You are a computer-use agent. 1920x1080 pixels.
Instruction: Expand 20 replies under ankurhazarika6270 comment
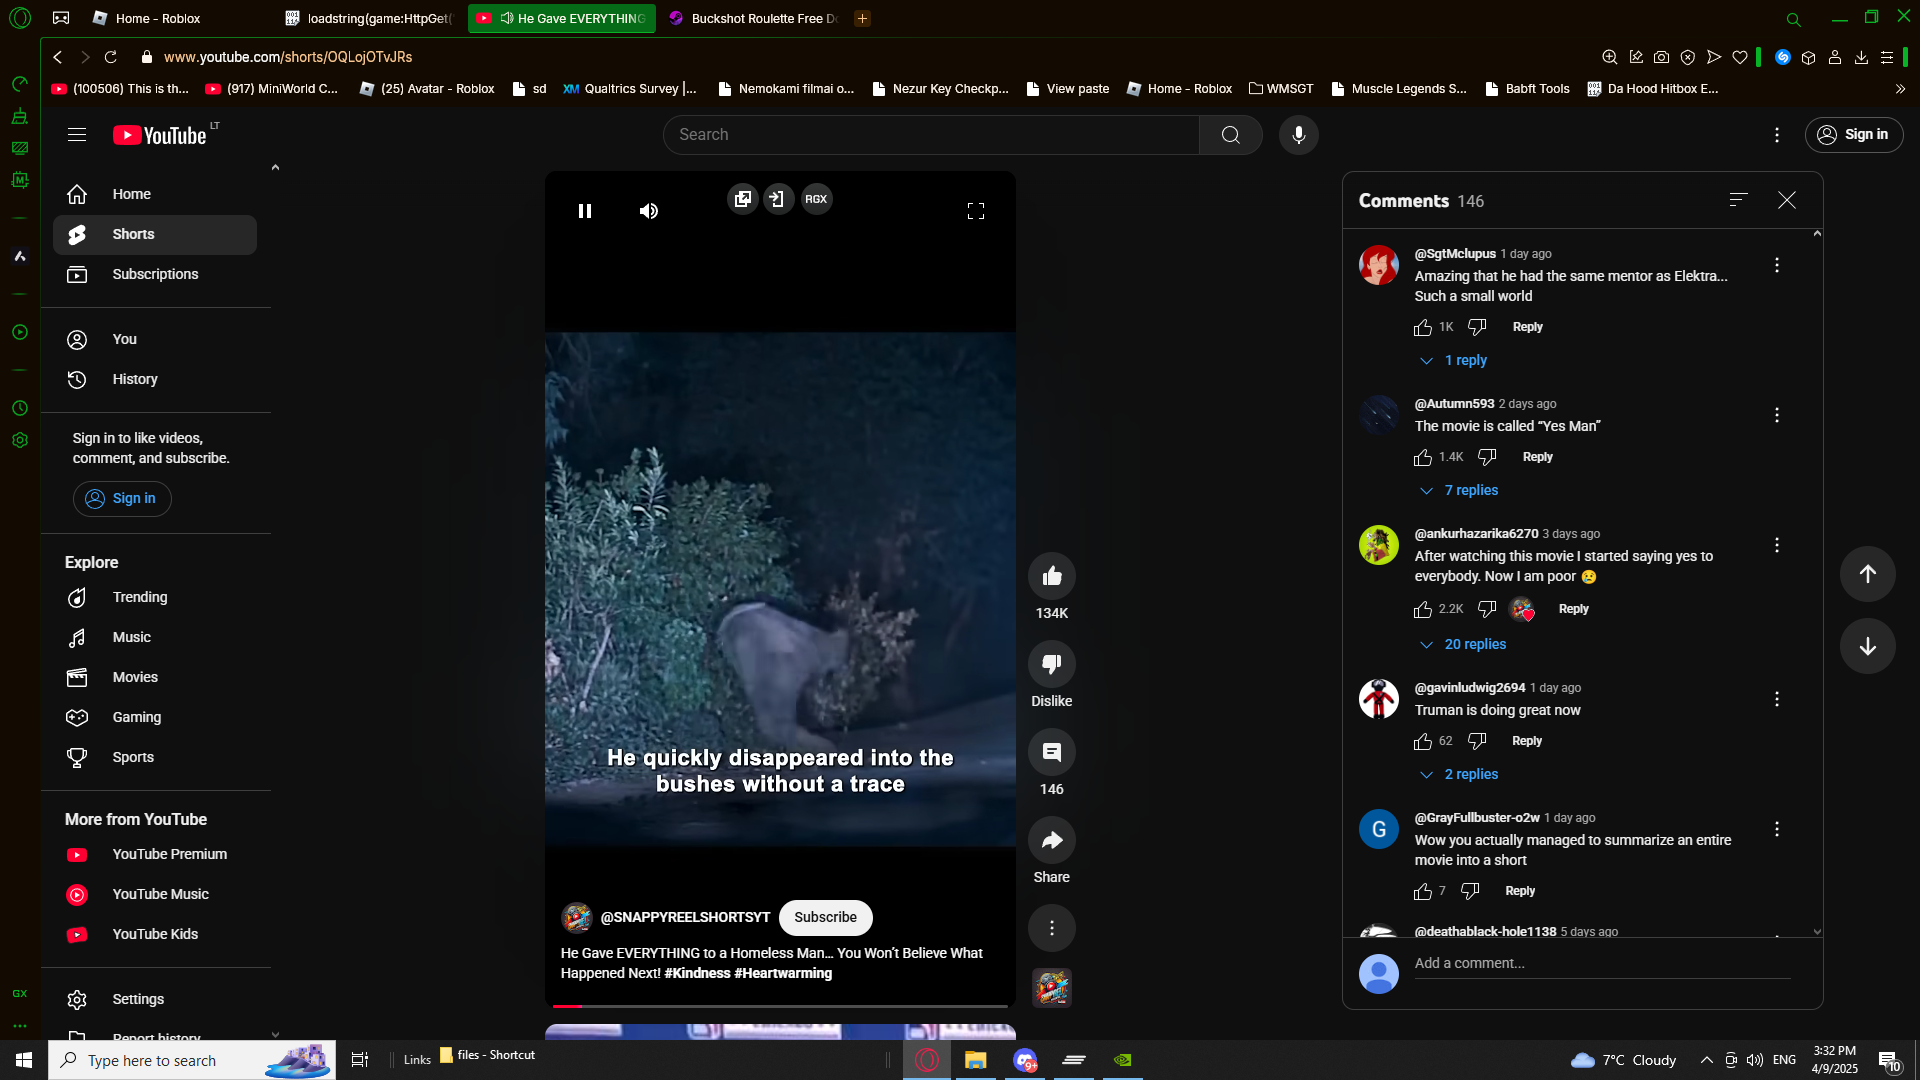(1463, 644)
